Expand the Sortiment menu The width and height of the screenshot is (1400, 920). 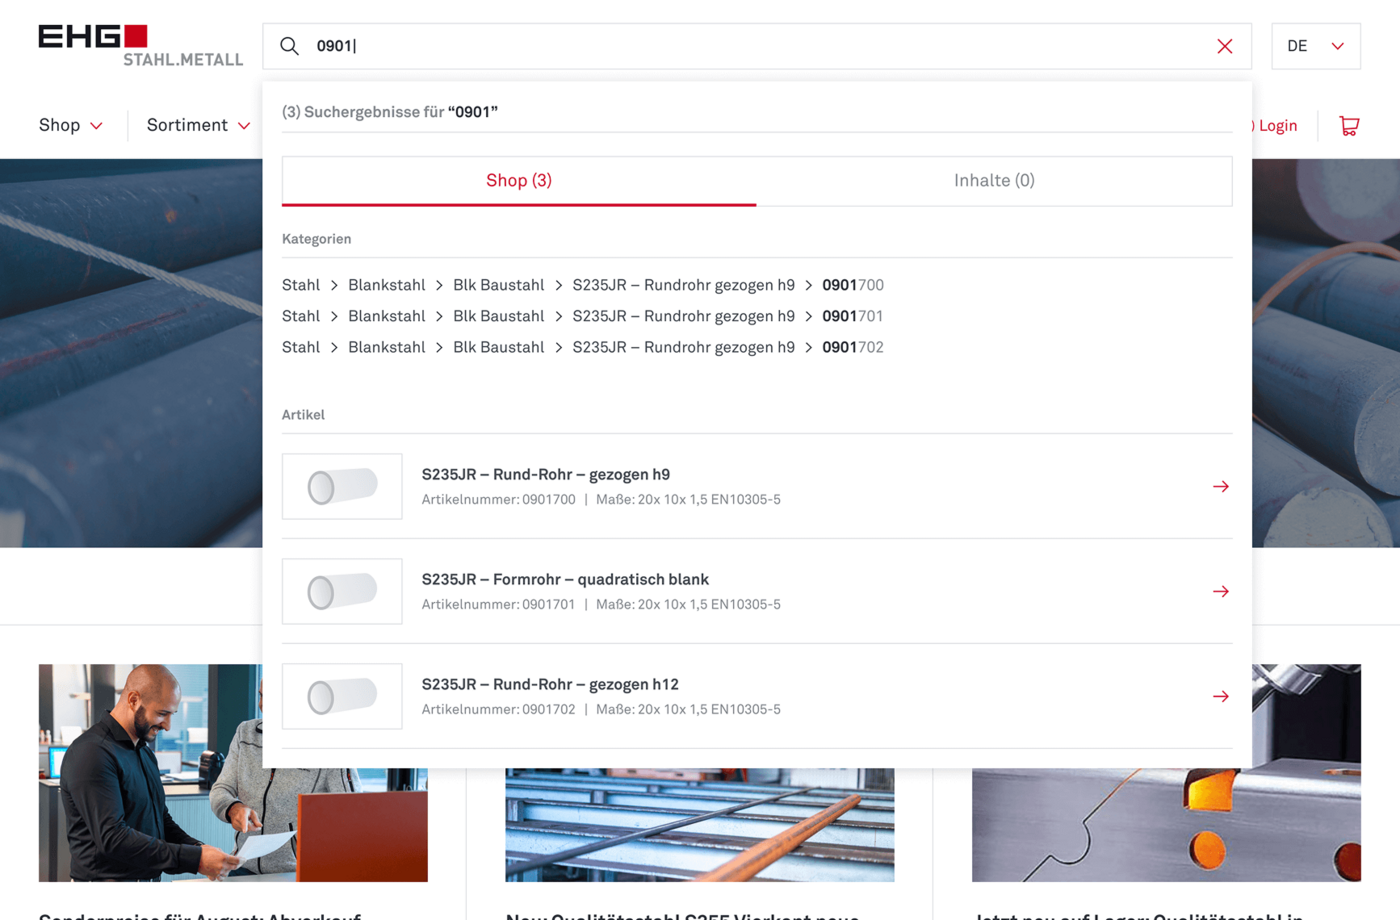(x=197, y=125)
